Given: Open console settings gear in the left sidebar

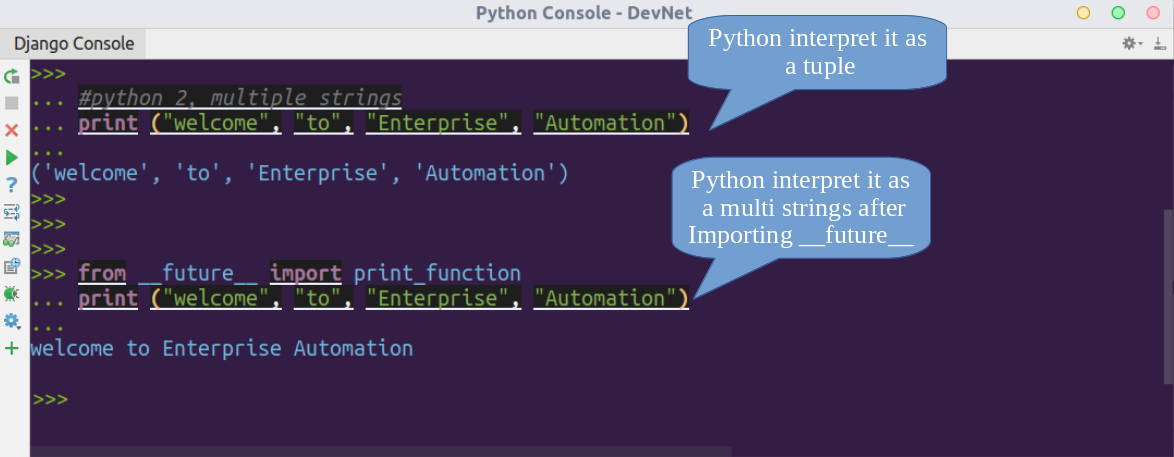Looking at the screenshot, I should tap(11, 321).
